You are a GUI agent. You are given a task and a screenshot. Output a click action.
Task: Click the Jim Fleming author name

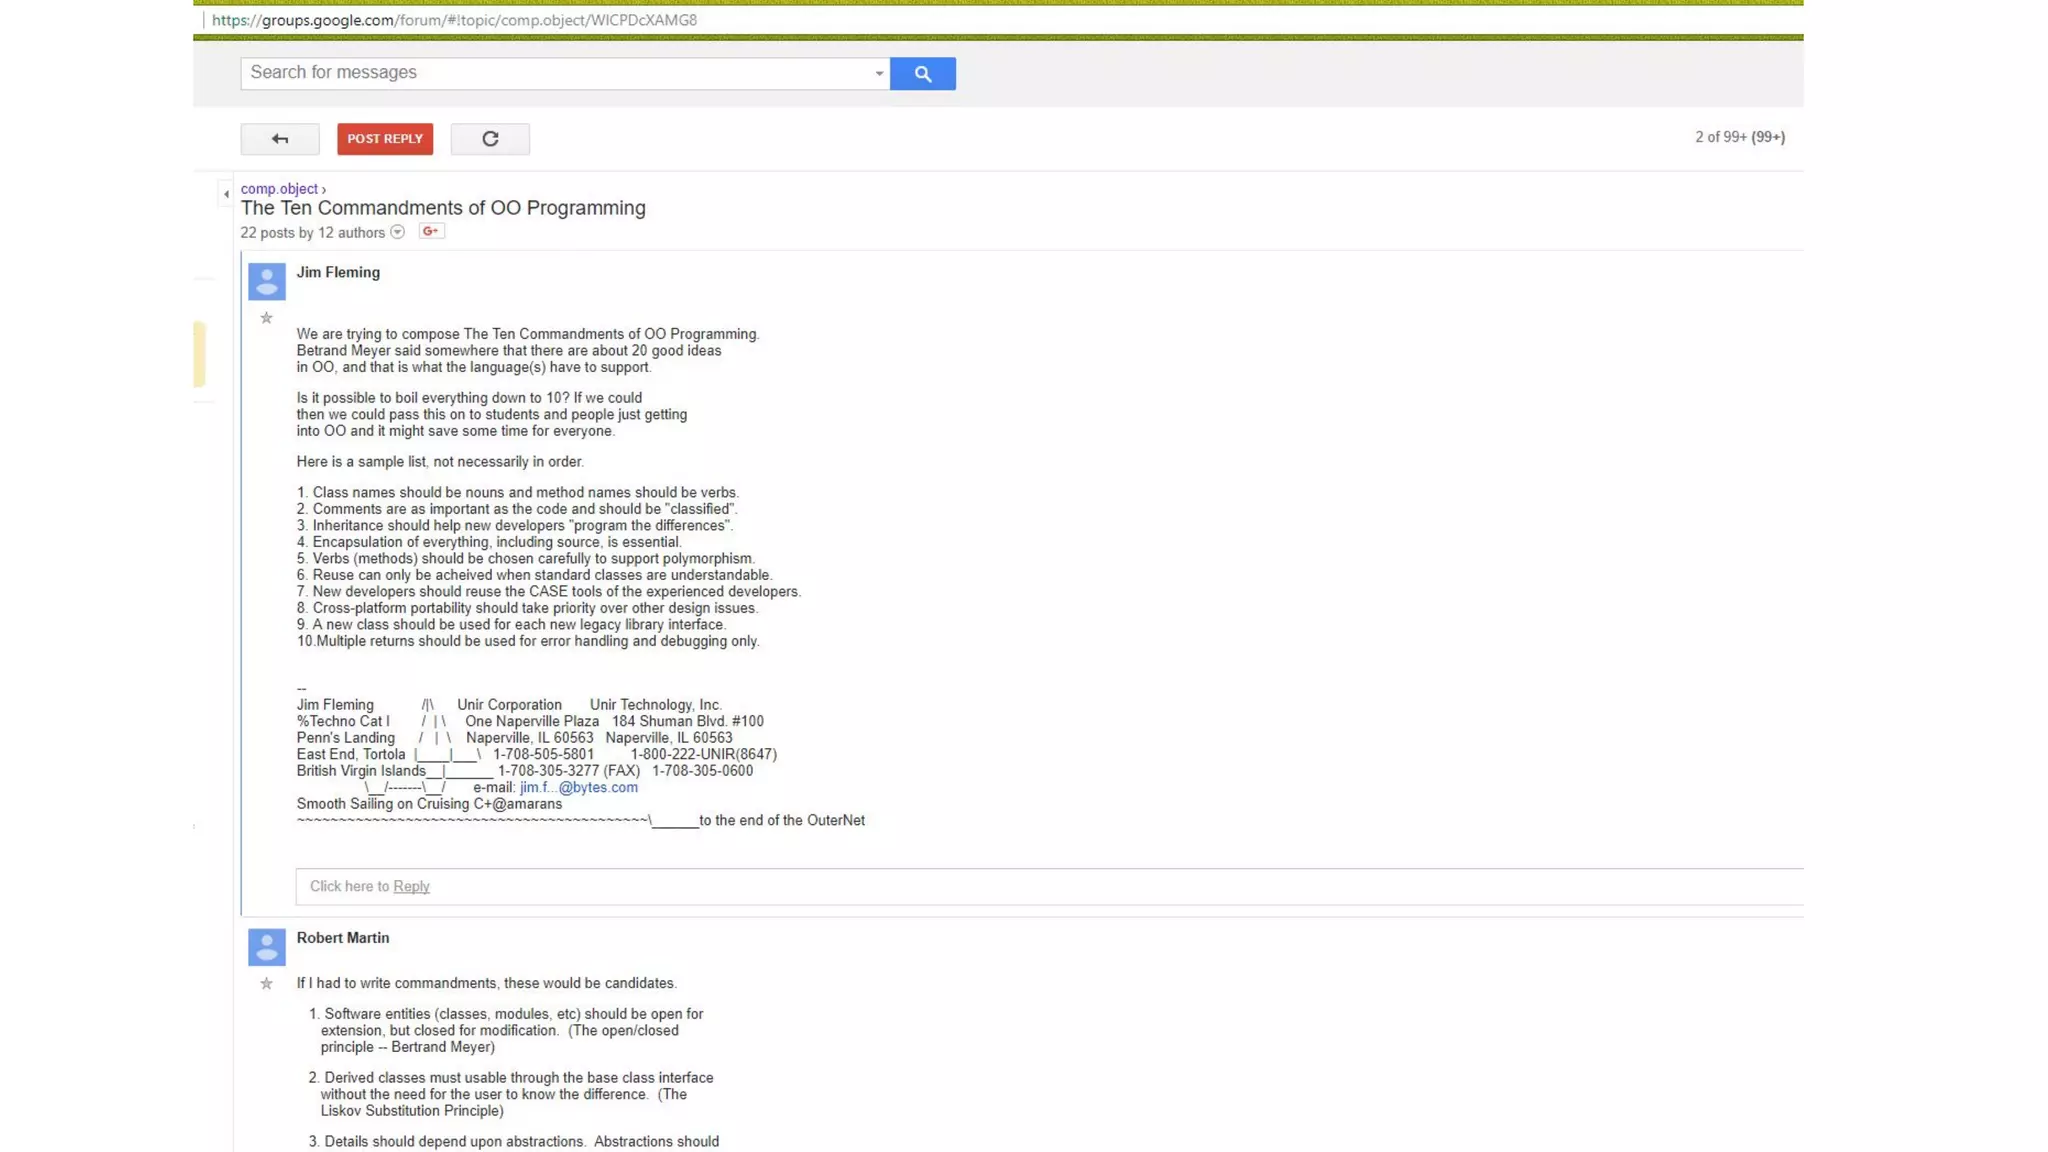(x=338, y=272)
